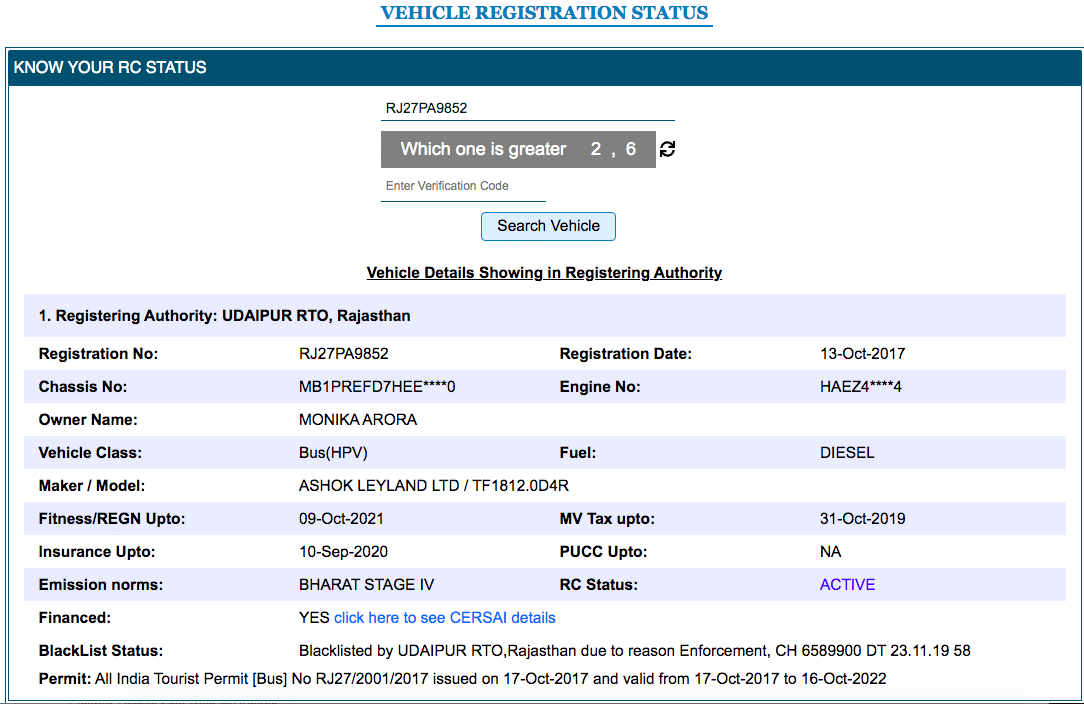Click the masked chassis number value
This screenshot has height=704, width=1084.
point(377,387)
